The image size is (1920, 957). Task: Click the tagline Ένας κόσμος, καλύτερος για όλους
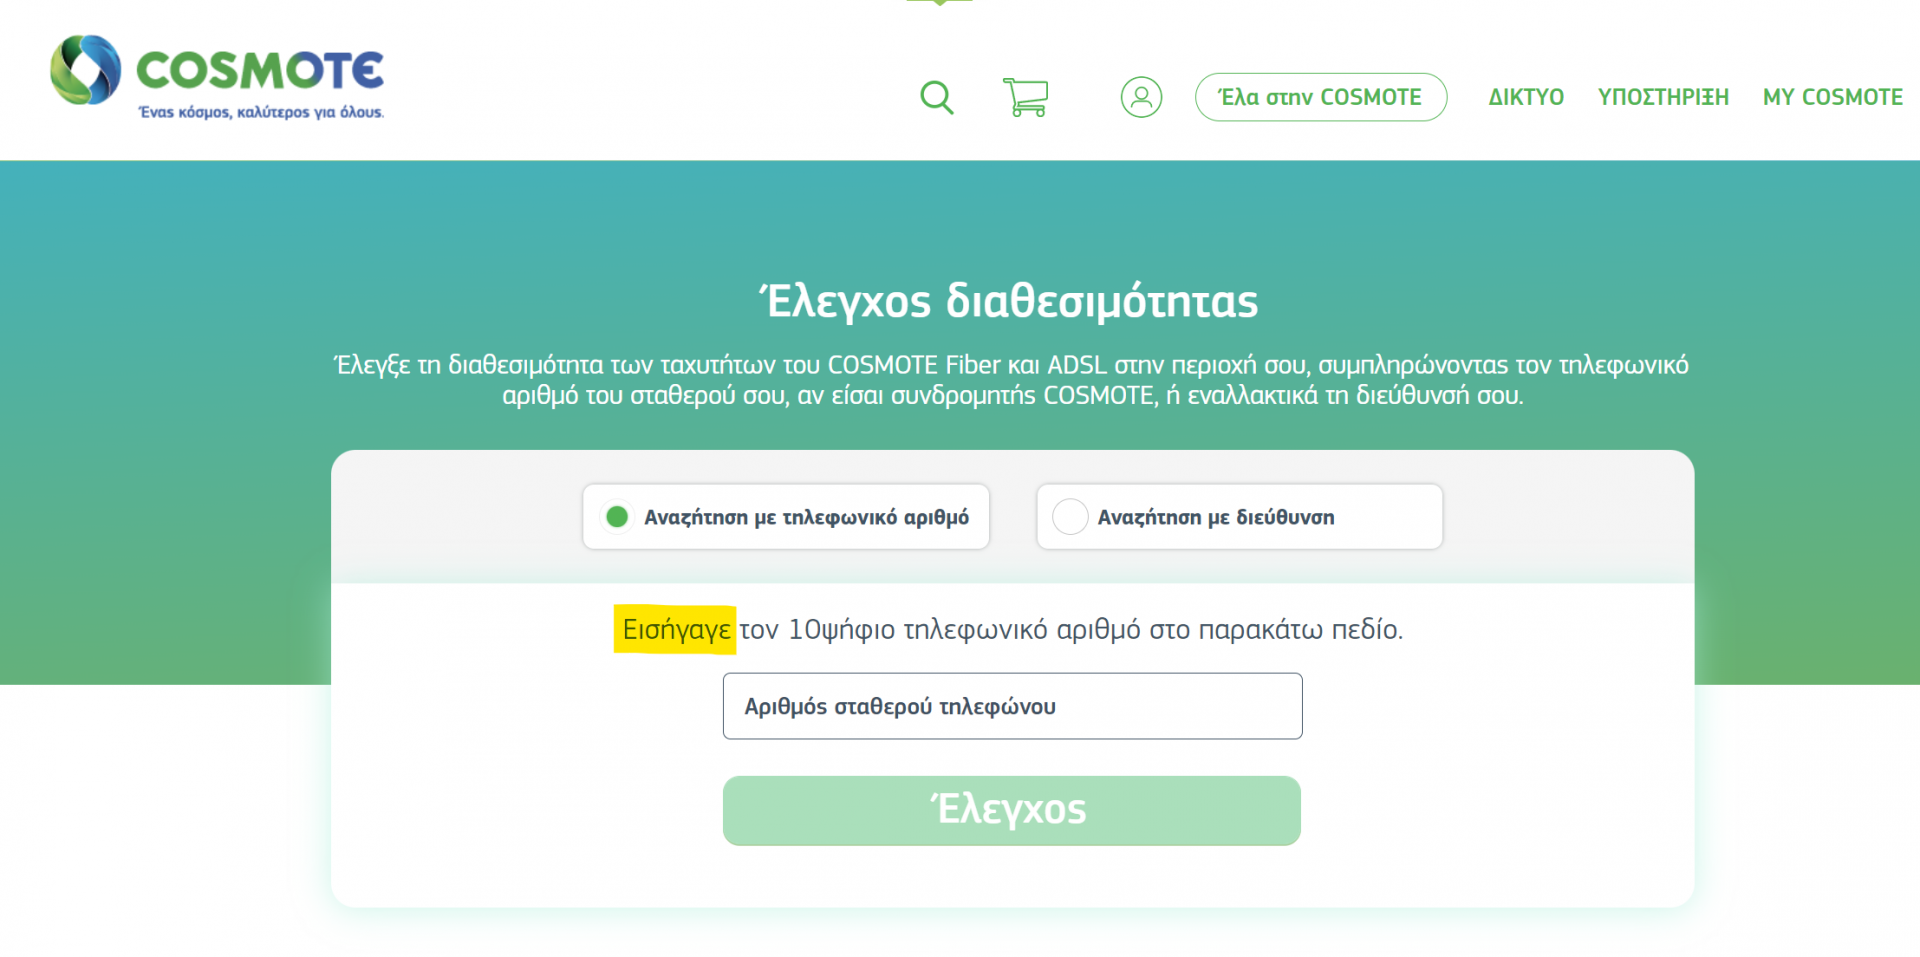pos(261,112)
